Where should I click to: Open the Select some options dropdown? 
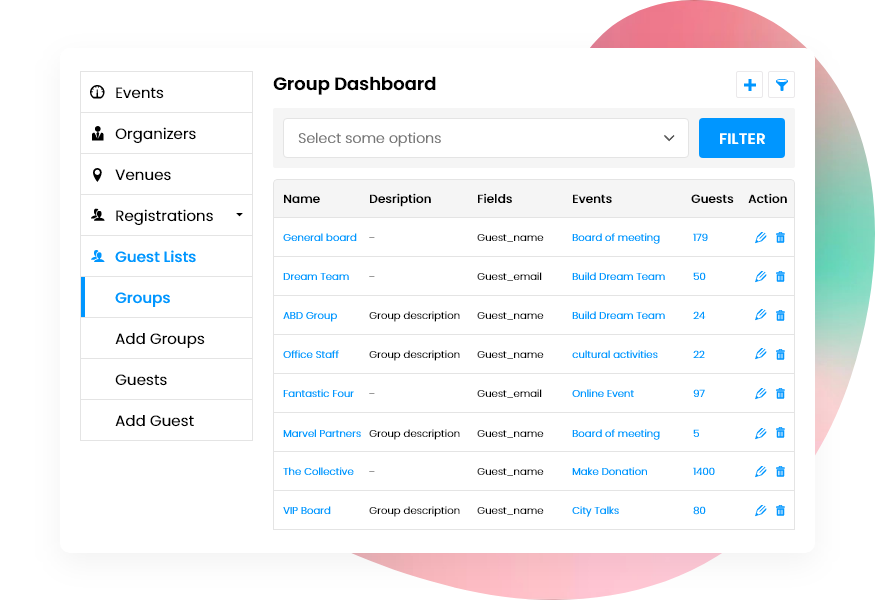(x=486, y=138)
